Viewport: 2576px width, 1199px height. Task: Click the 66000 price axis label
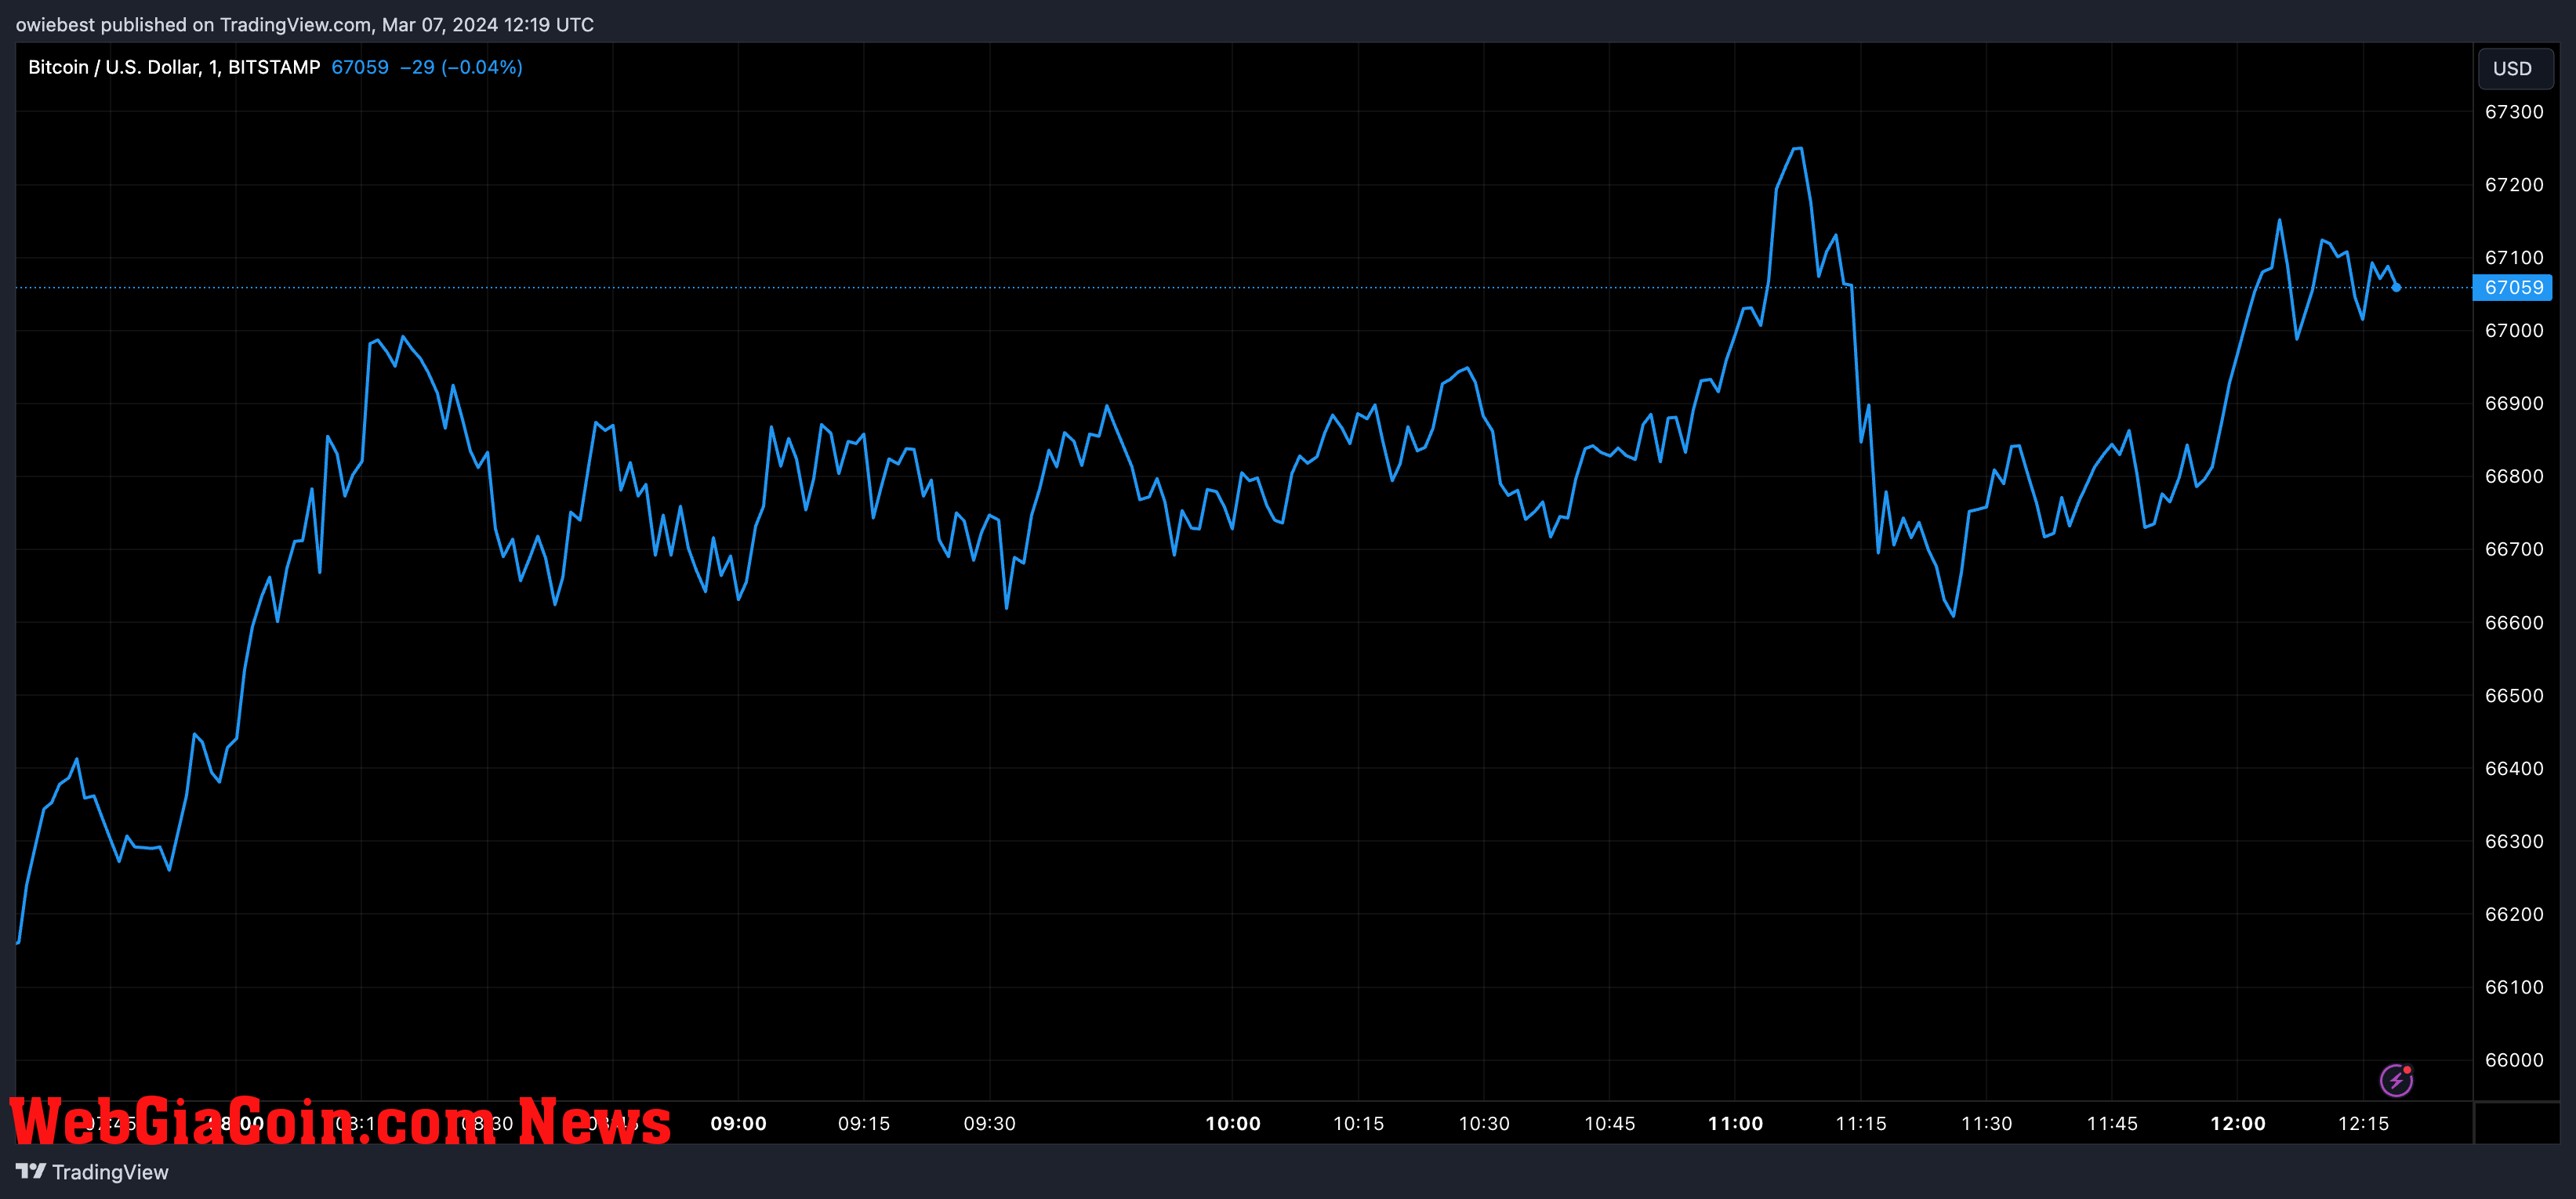[2514, 1061]
